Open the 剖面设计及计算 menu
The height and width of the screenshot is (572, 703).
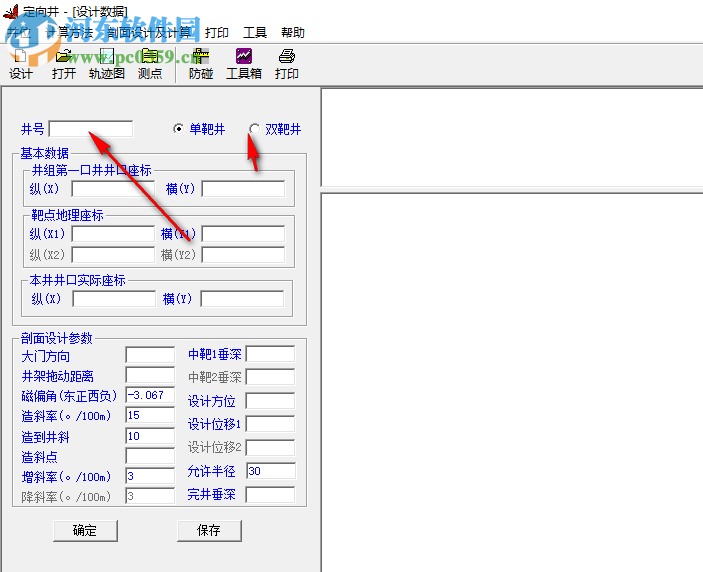coord(149,32)
